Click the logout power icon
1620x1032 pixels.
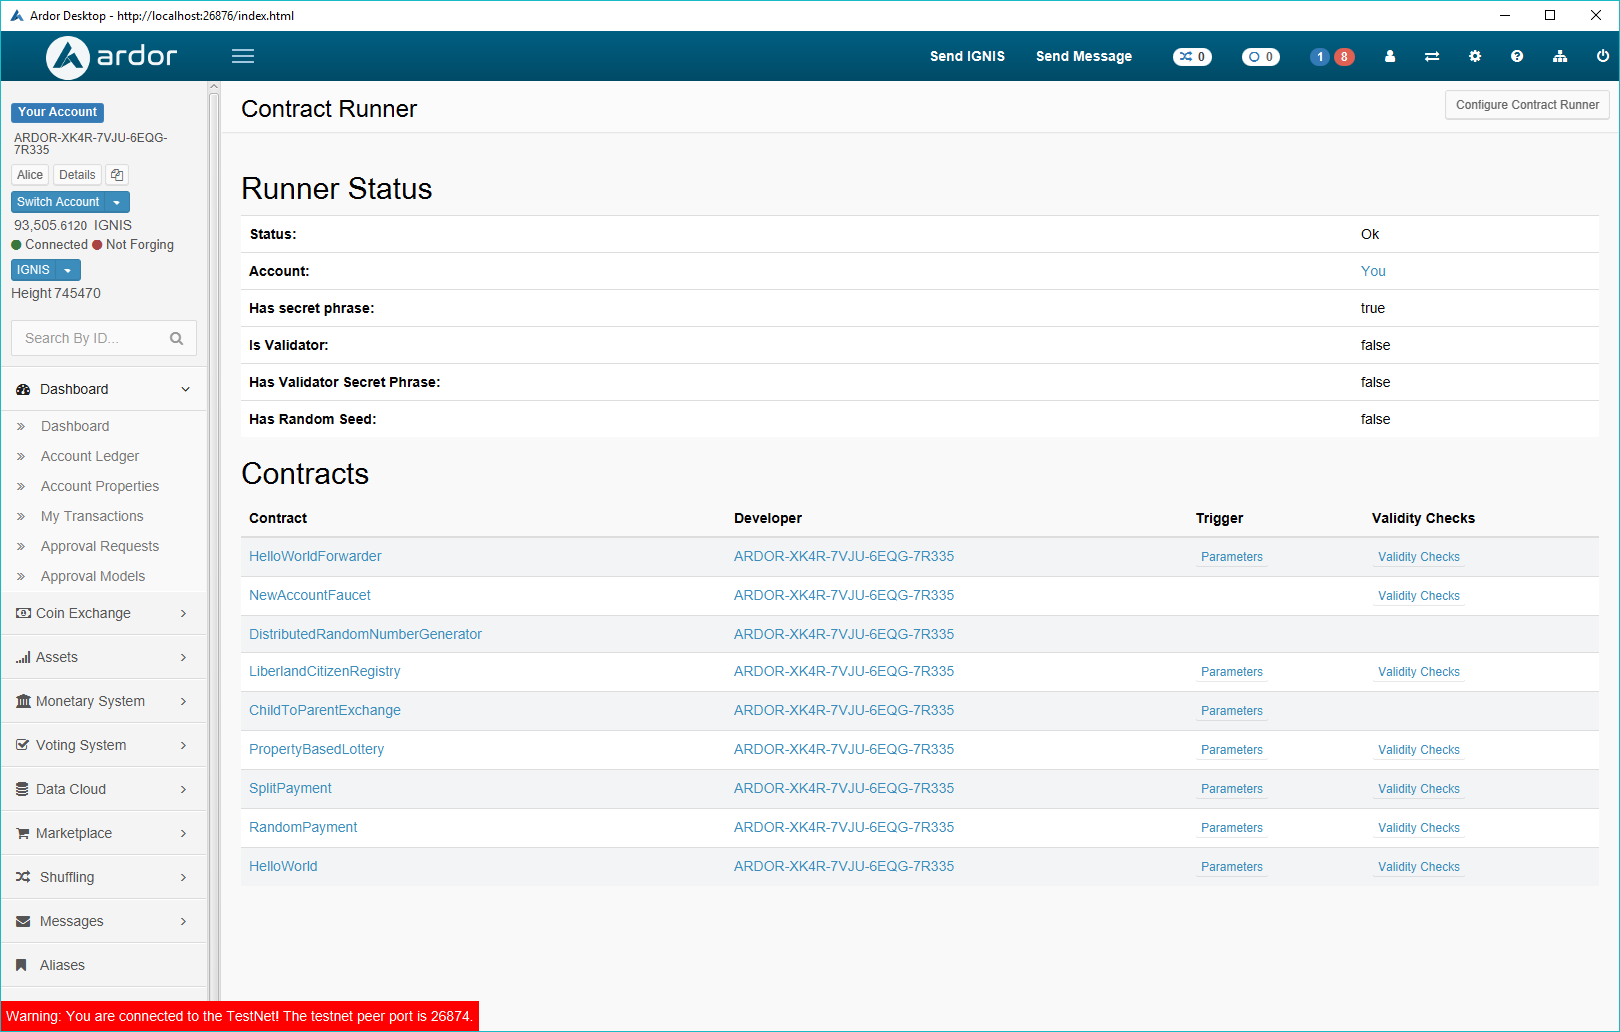[x=1602, y=57]
